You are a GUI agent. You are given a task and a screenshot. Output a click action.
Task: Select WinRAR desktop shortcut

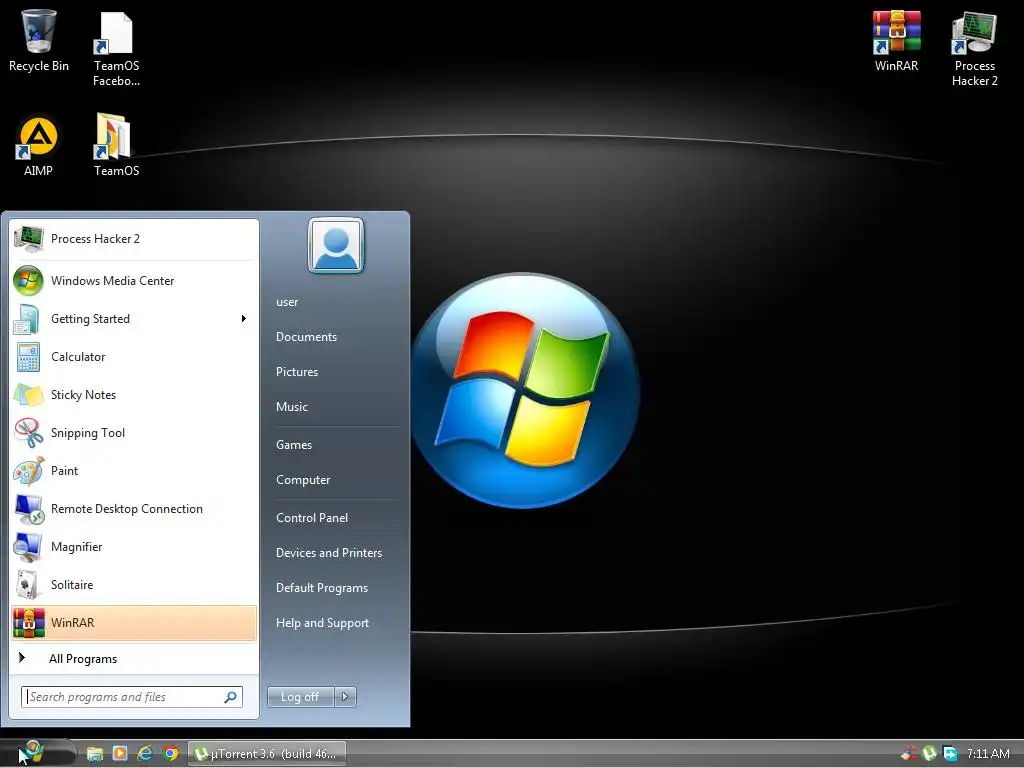click(897, 40)
